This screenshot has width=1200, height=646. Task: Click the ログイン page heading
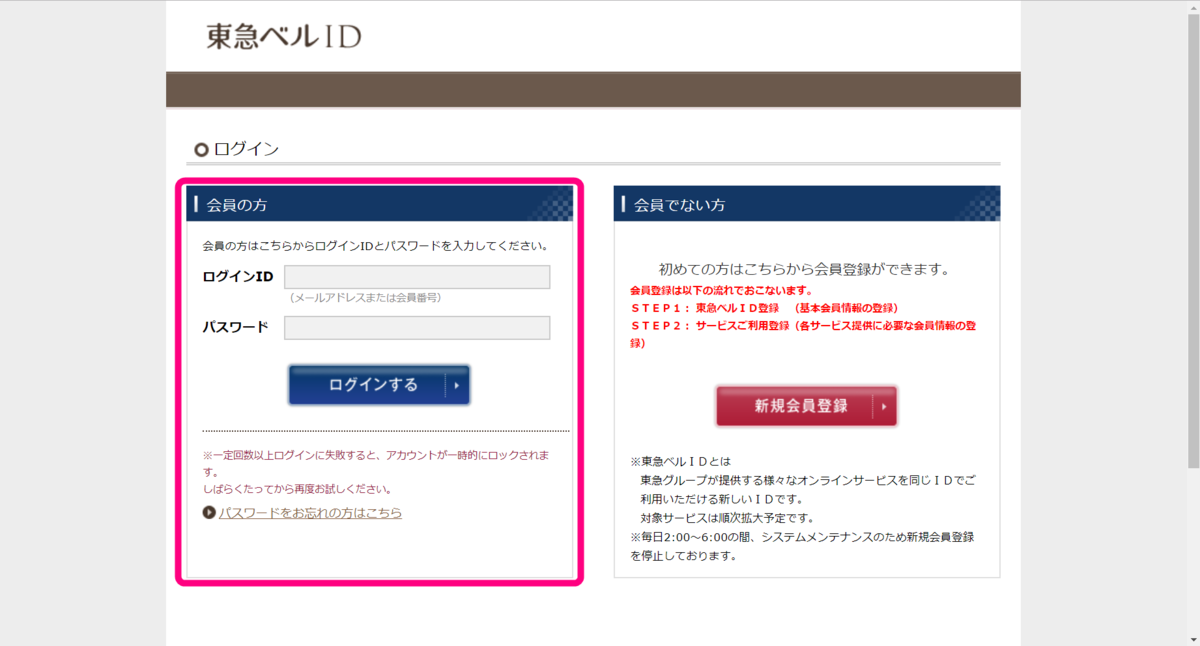246,149
